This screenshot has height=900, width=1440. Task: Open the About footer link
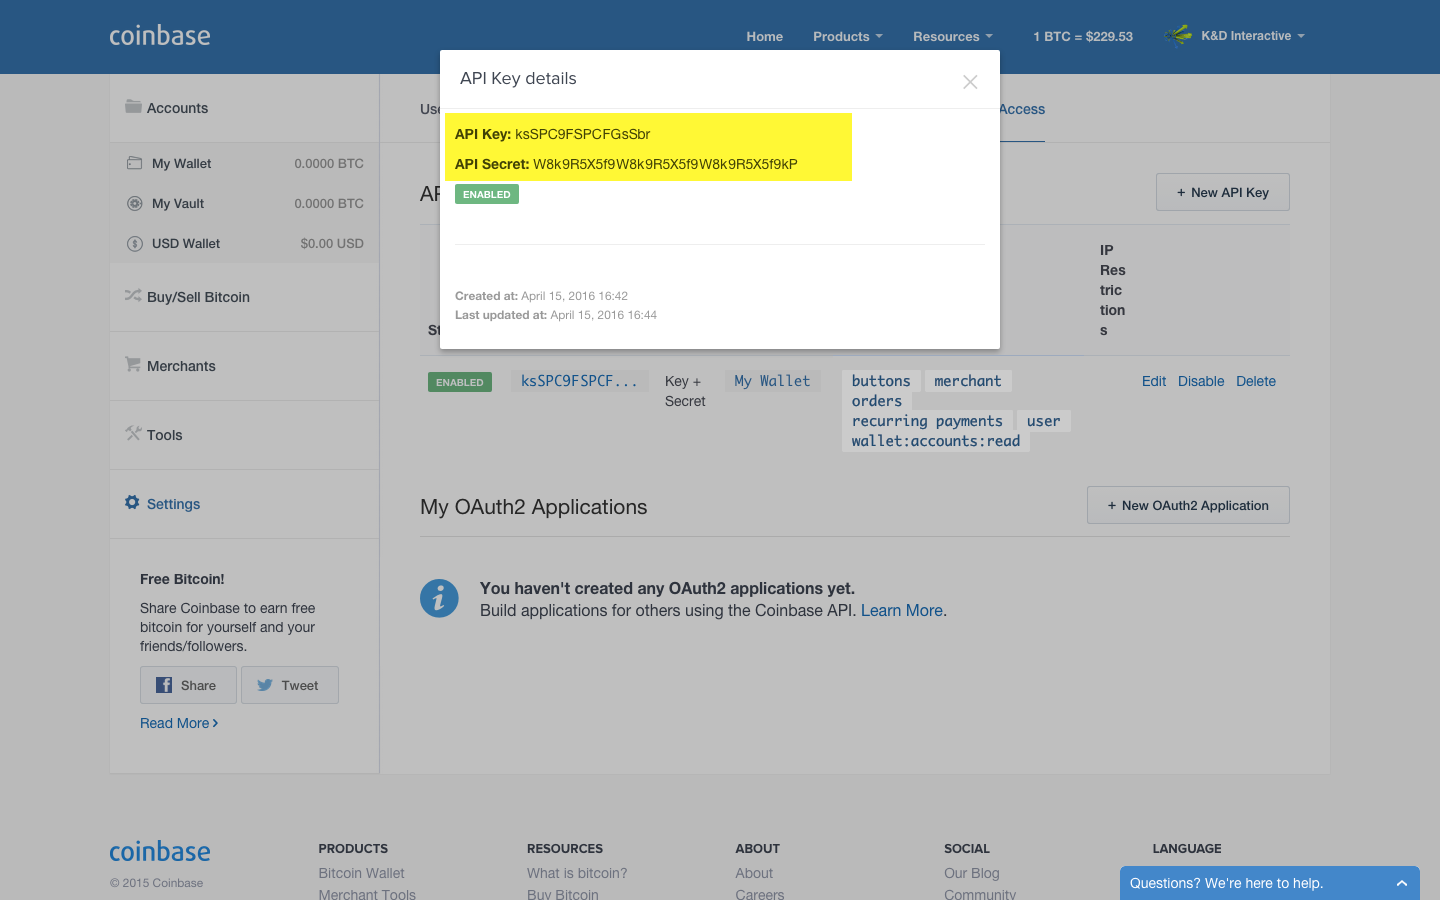tap(754, 873)
